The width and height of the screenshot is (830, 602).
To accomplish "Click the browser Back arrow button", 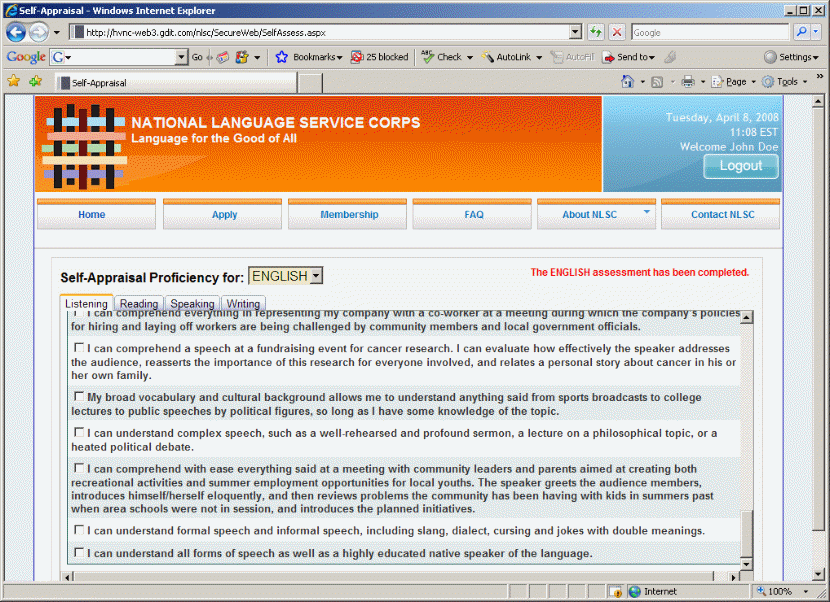I will coord(16,32).
